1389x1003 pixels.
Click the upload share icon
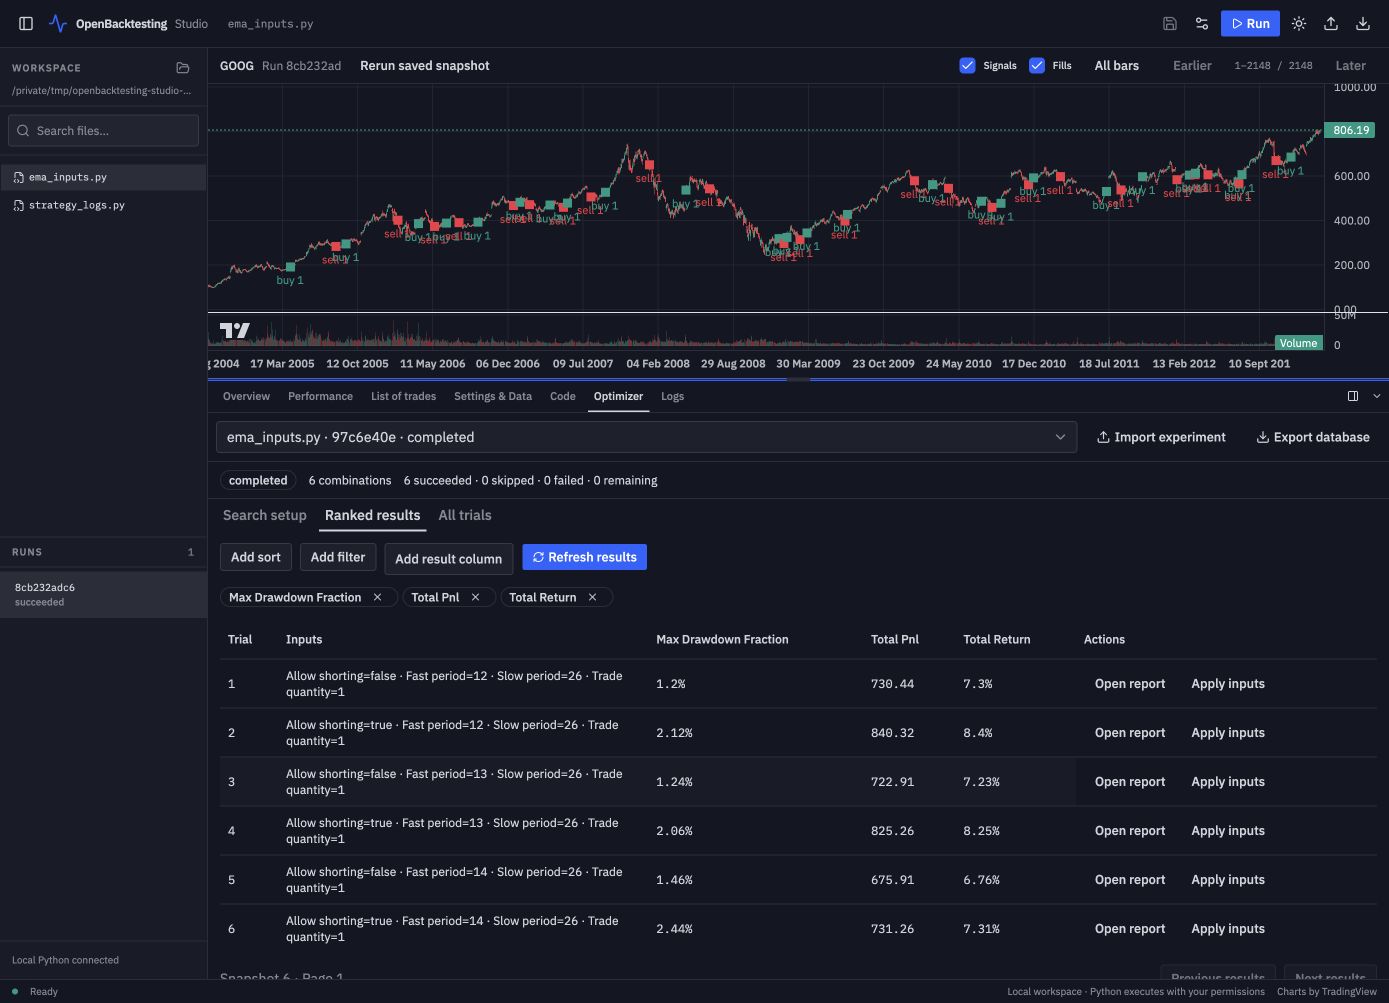[x=1331, y=23]
